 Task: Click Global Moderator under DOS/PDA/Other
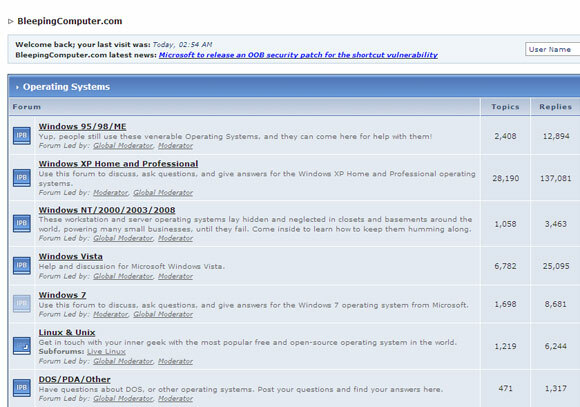coord(124,399)
